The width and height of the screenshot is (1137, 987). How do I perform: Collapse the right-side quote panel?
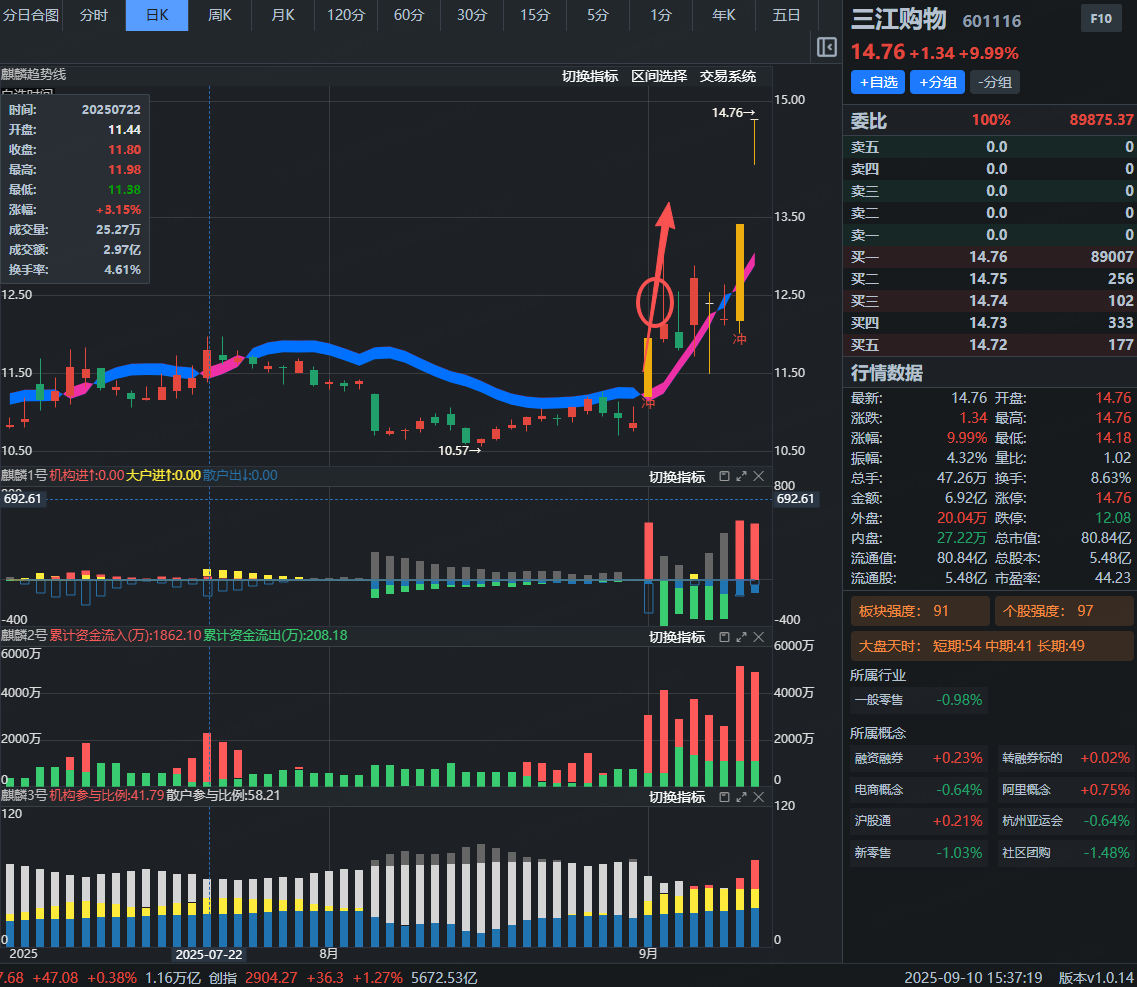tap(826, 47)
